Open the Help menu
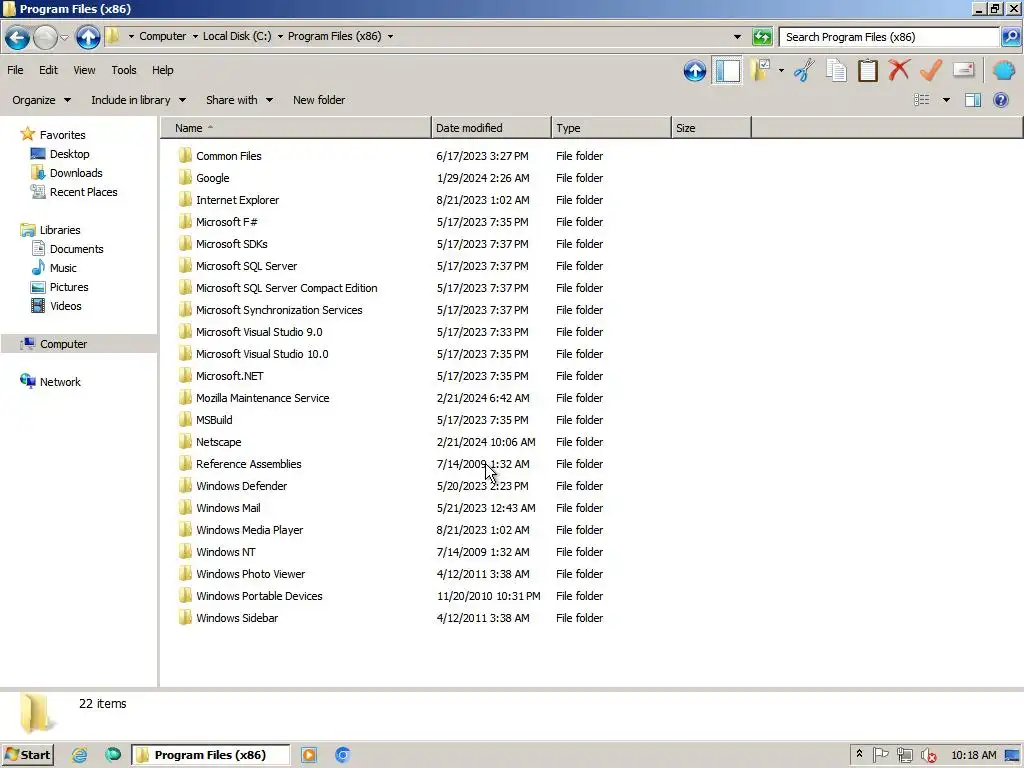Viewport: 1024px width, 768px height. [x=163, y=70]
